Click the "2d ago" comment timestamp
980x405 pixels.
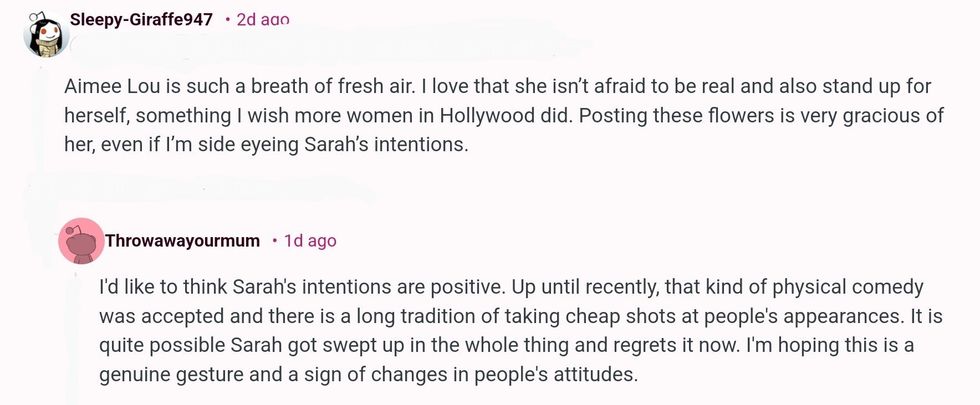(x=262, y=20)
